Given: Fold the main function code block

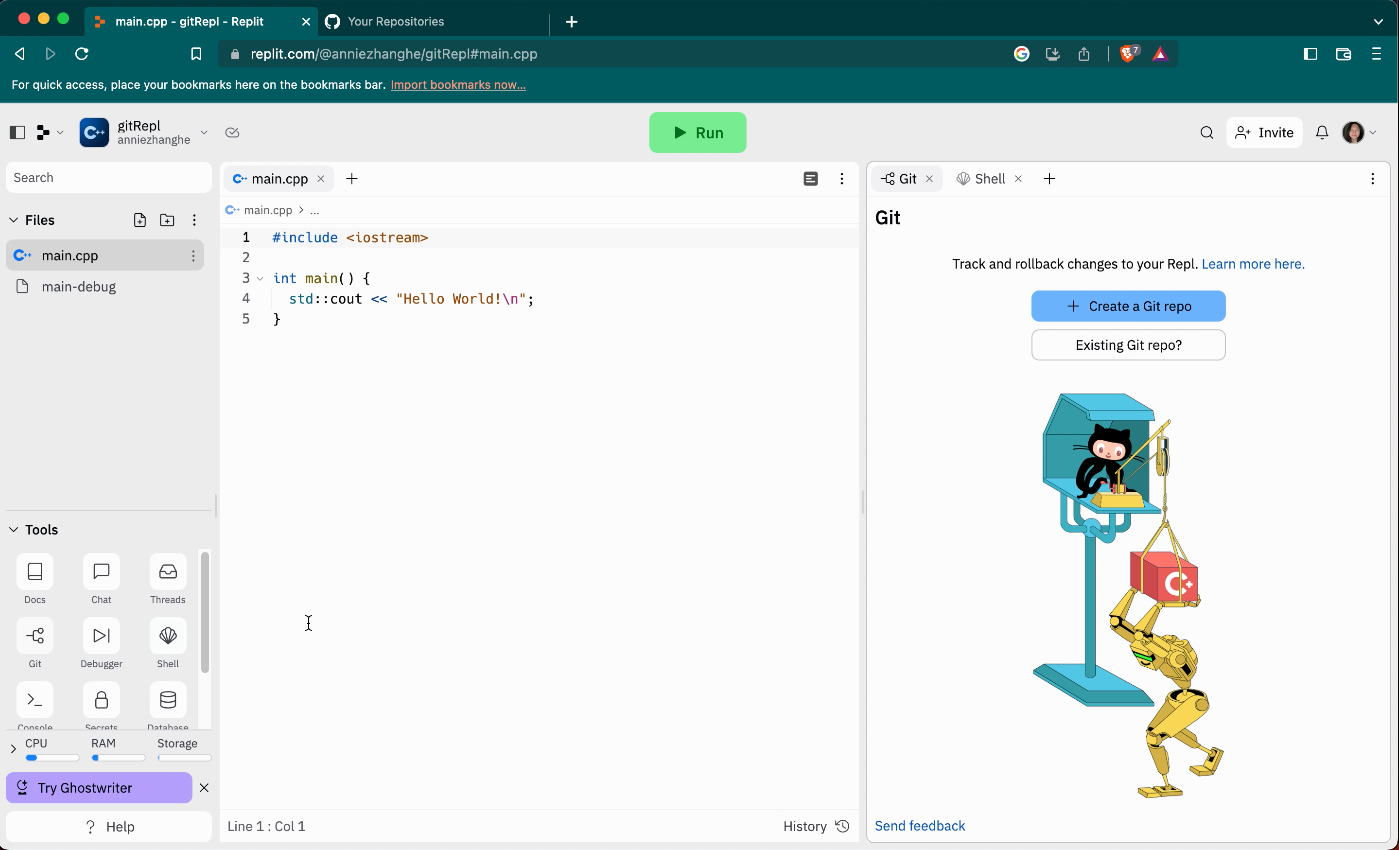Looking at the screenshot, I should click(260, 278).
